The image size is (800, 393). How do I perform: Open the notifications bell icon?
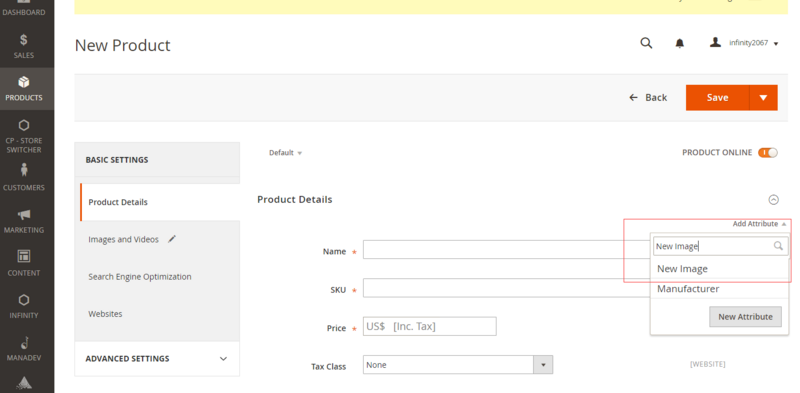(x=680, y=44)
